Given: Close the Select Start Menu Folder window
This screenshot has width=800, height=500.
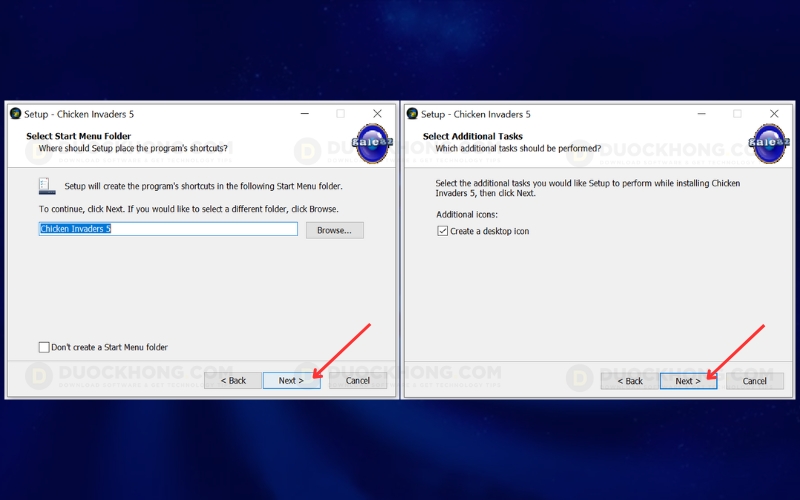Looking at the screenshot, I should pos(377,113).
